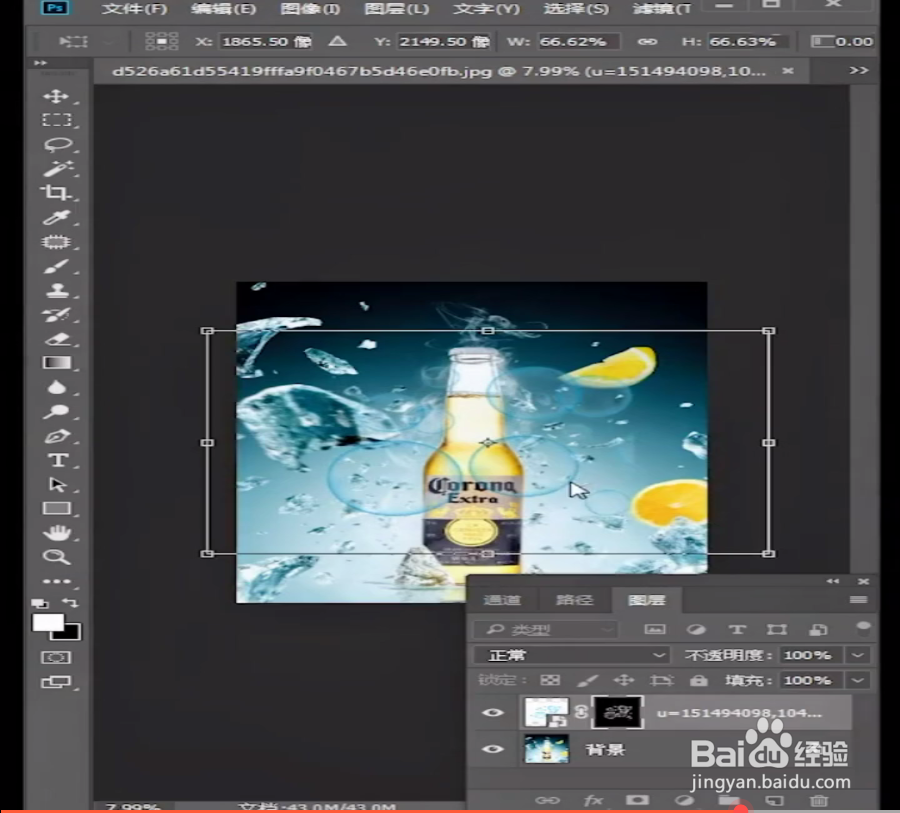
Task: Click the black background color swatch
Action: [72, 634]
